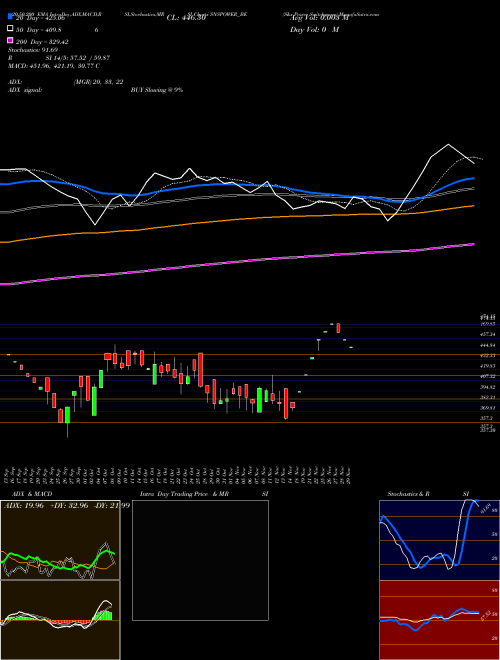
Task: Click the Day Vol: 0 M text
Action: [x=315, y=30]
